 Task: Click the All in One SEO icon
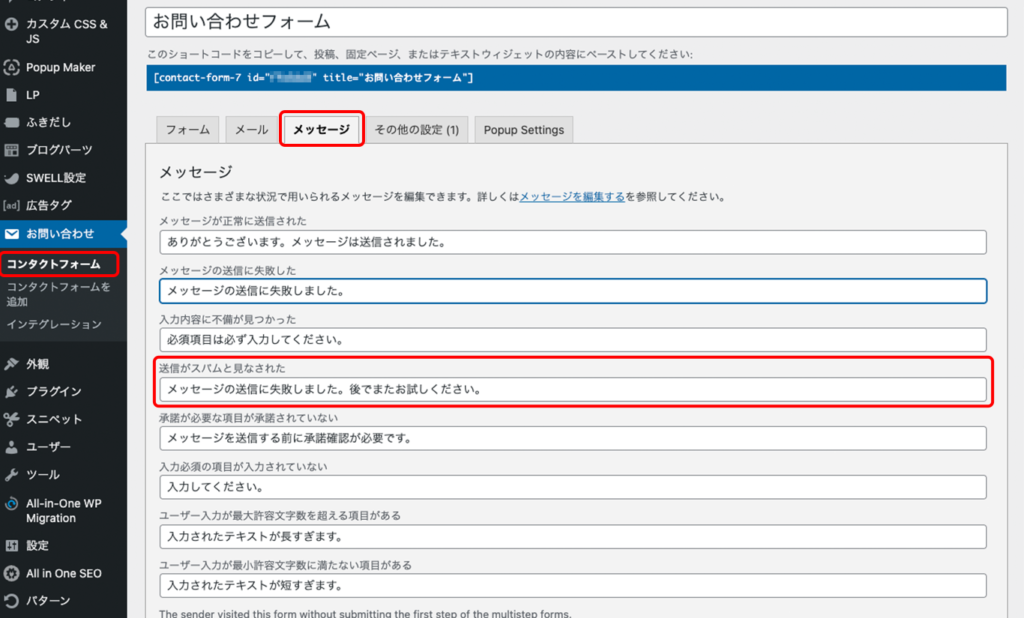[12, 574]
